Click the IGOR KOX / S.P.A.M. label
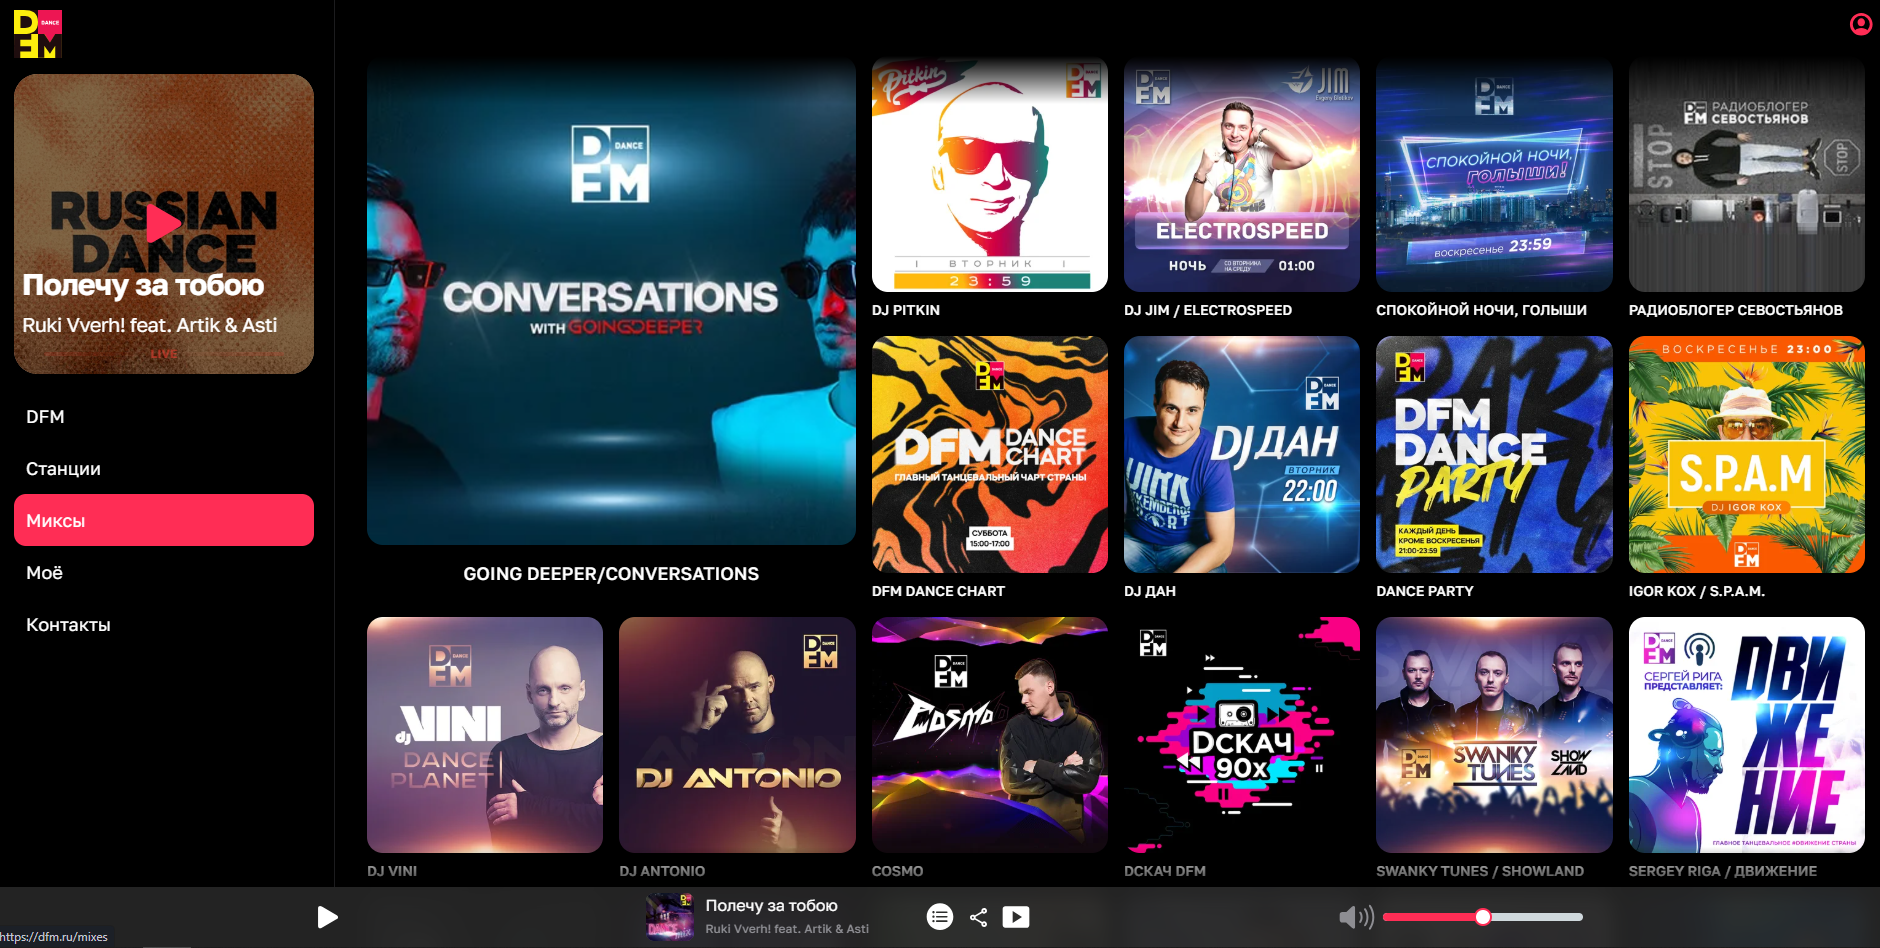The height and width of the screenshot is (948, 1880). click(1697, 591)
